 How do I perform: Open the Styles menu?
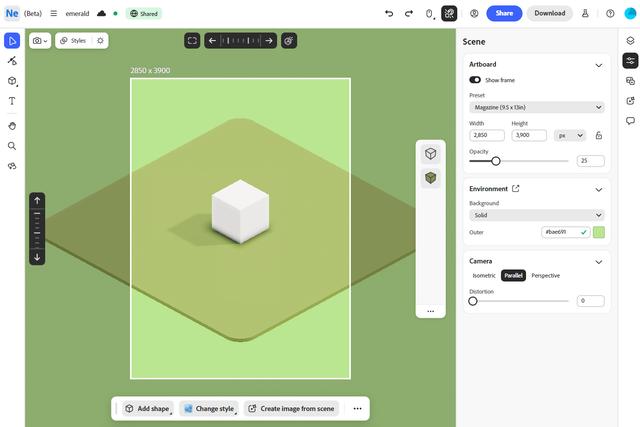coord(73,41)
